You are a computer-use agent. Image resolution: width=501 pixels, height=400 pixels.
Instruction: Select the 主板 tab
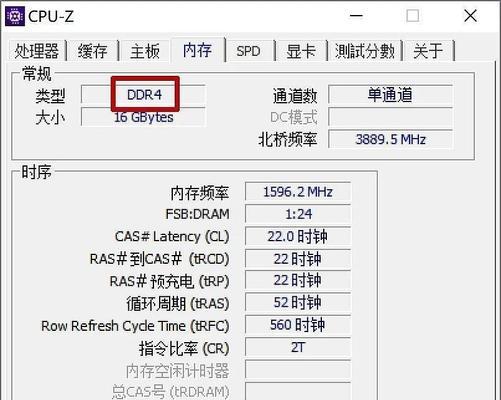tap(145, 51)
